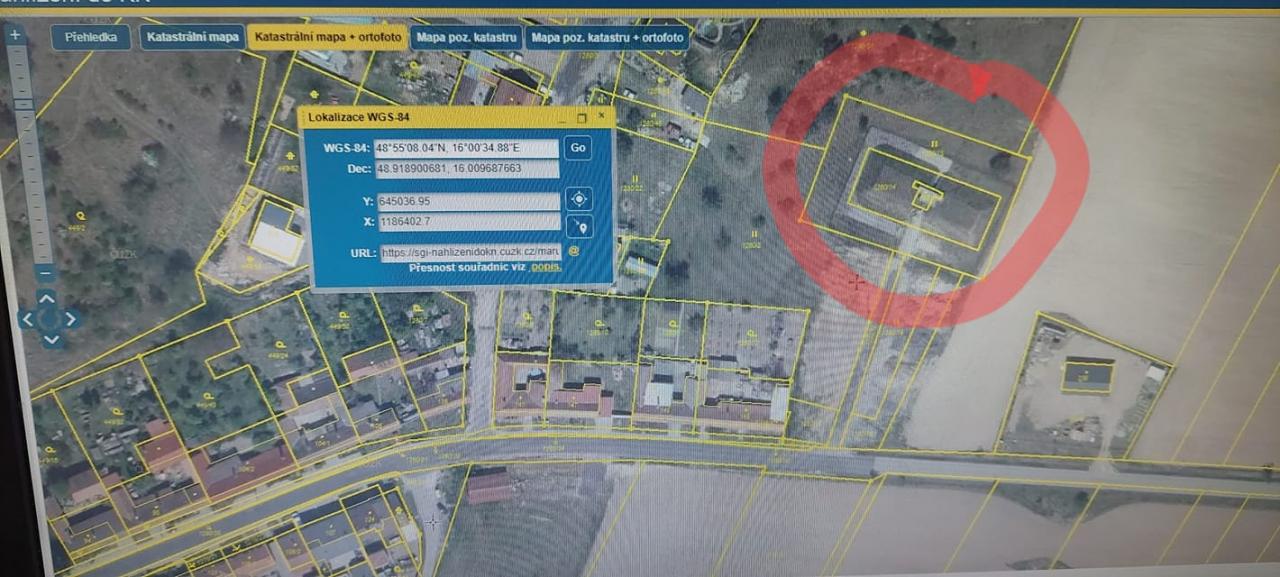Viewport: 1280px width, 577px height.
Task: Pan the map left with arrow
Action: [x=28, y=320]
